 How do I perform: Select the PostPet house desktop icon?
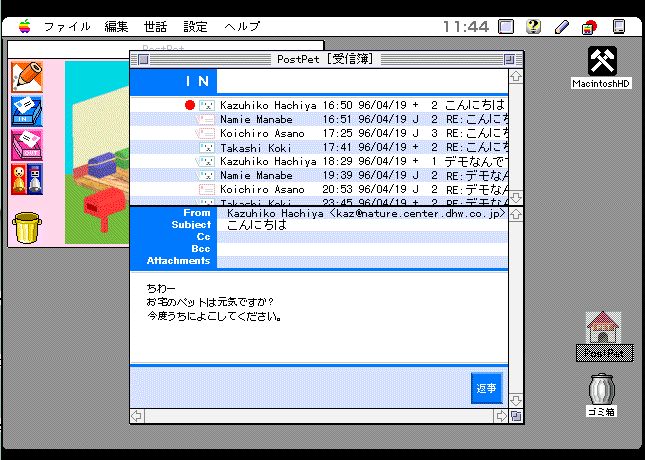pyautogui.click(x=603, y=336)
